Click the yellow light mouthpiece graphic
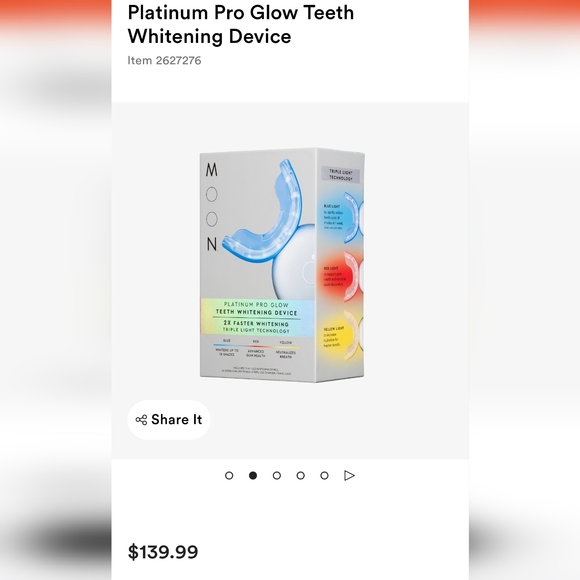 pos(353,335)
